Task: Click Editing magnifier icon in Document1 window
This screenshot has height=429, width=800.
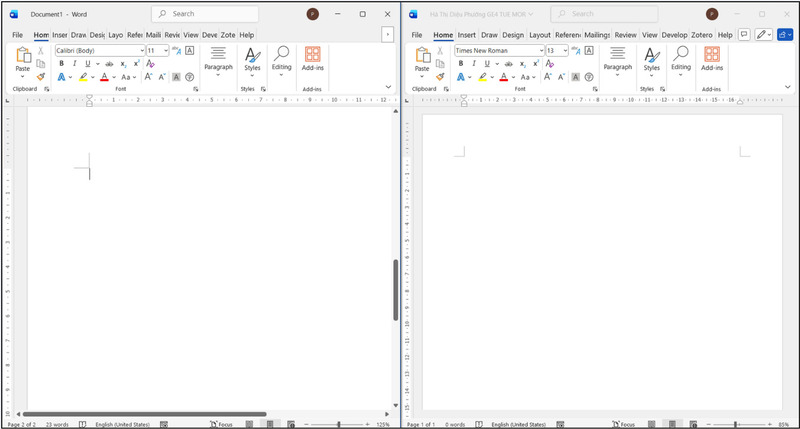Action: (281, 56)
